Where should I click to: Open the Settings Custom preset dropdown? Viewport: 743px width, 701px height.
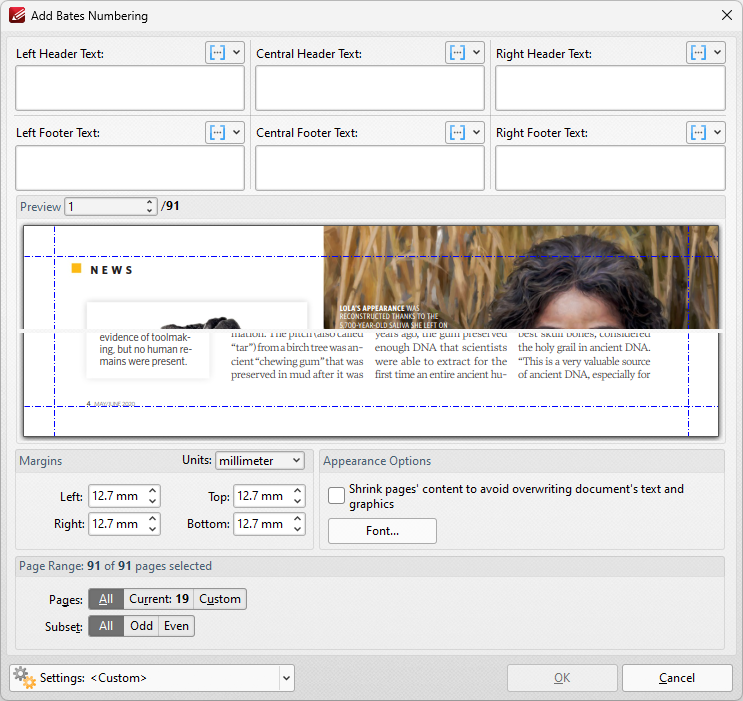tap(286, 678)
